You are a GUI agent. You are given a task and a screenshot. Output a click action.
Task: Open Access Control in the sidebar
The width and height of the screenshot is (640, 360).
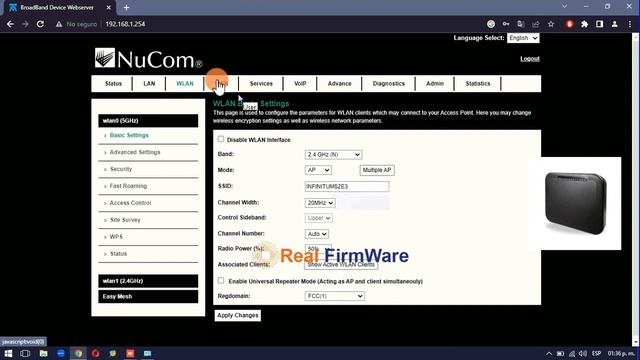click(130, 203)
